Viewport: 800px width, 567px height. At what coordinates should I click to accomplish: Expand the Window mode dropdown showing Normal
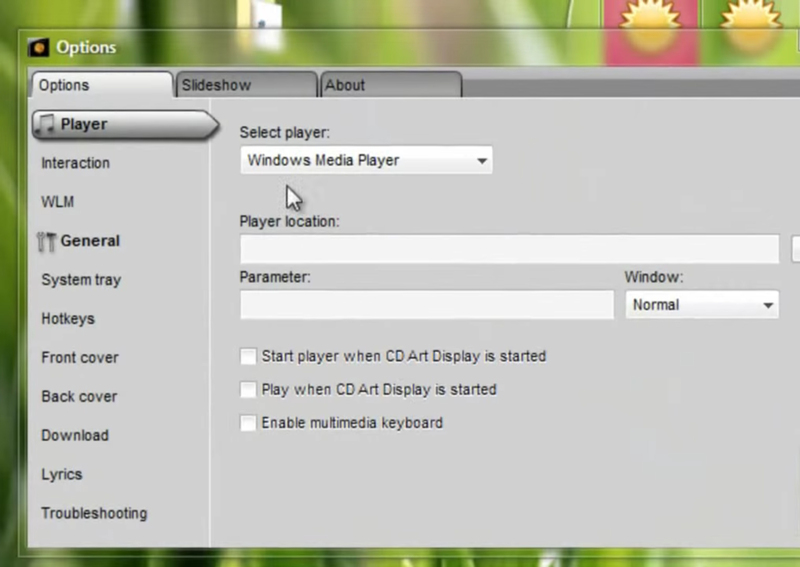(702, 305)
